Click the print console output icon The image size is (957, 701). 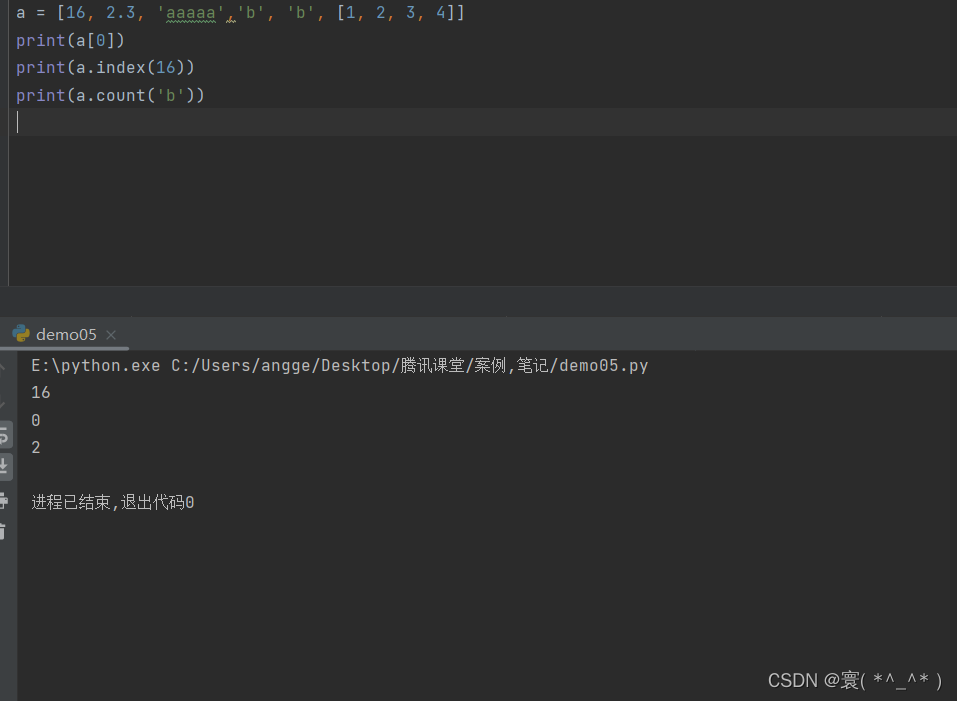click(5, 499)
